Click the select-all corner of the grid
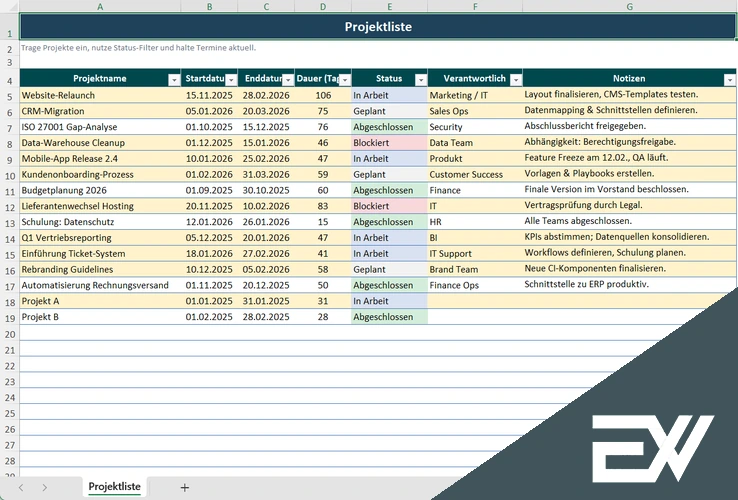The width and height of the screenshot is (738, 500). click(x=9, y=6)
